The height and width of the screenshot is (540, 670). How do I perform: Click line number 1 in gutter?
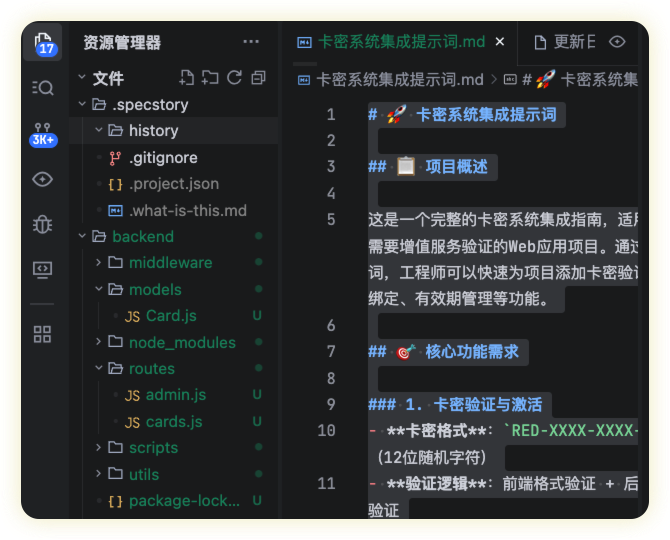(x=331, y=114)
